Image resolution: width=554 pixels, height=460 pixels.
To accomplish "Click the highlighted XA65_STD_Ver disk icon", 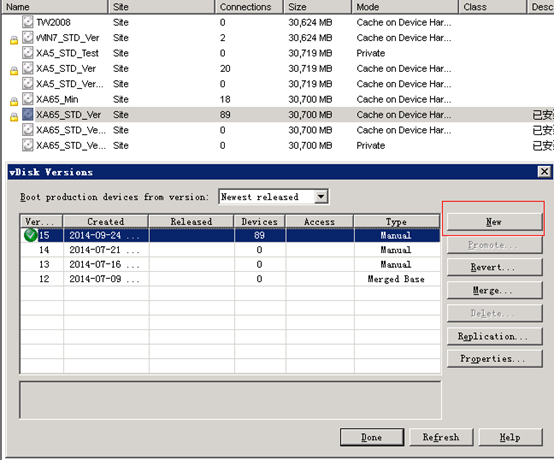I will point(28,114).
